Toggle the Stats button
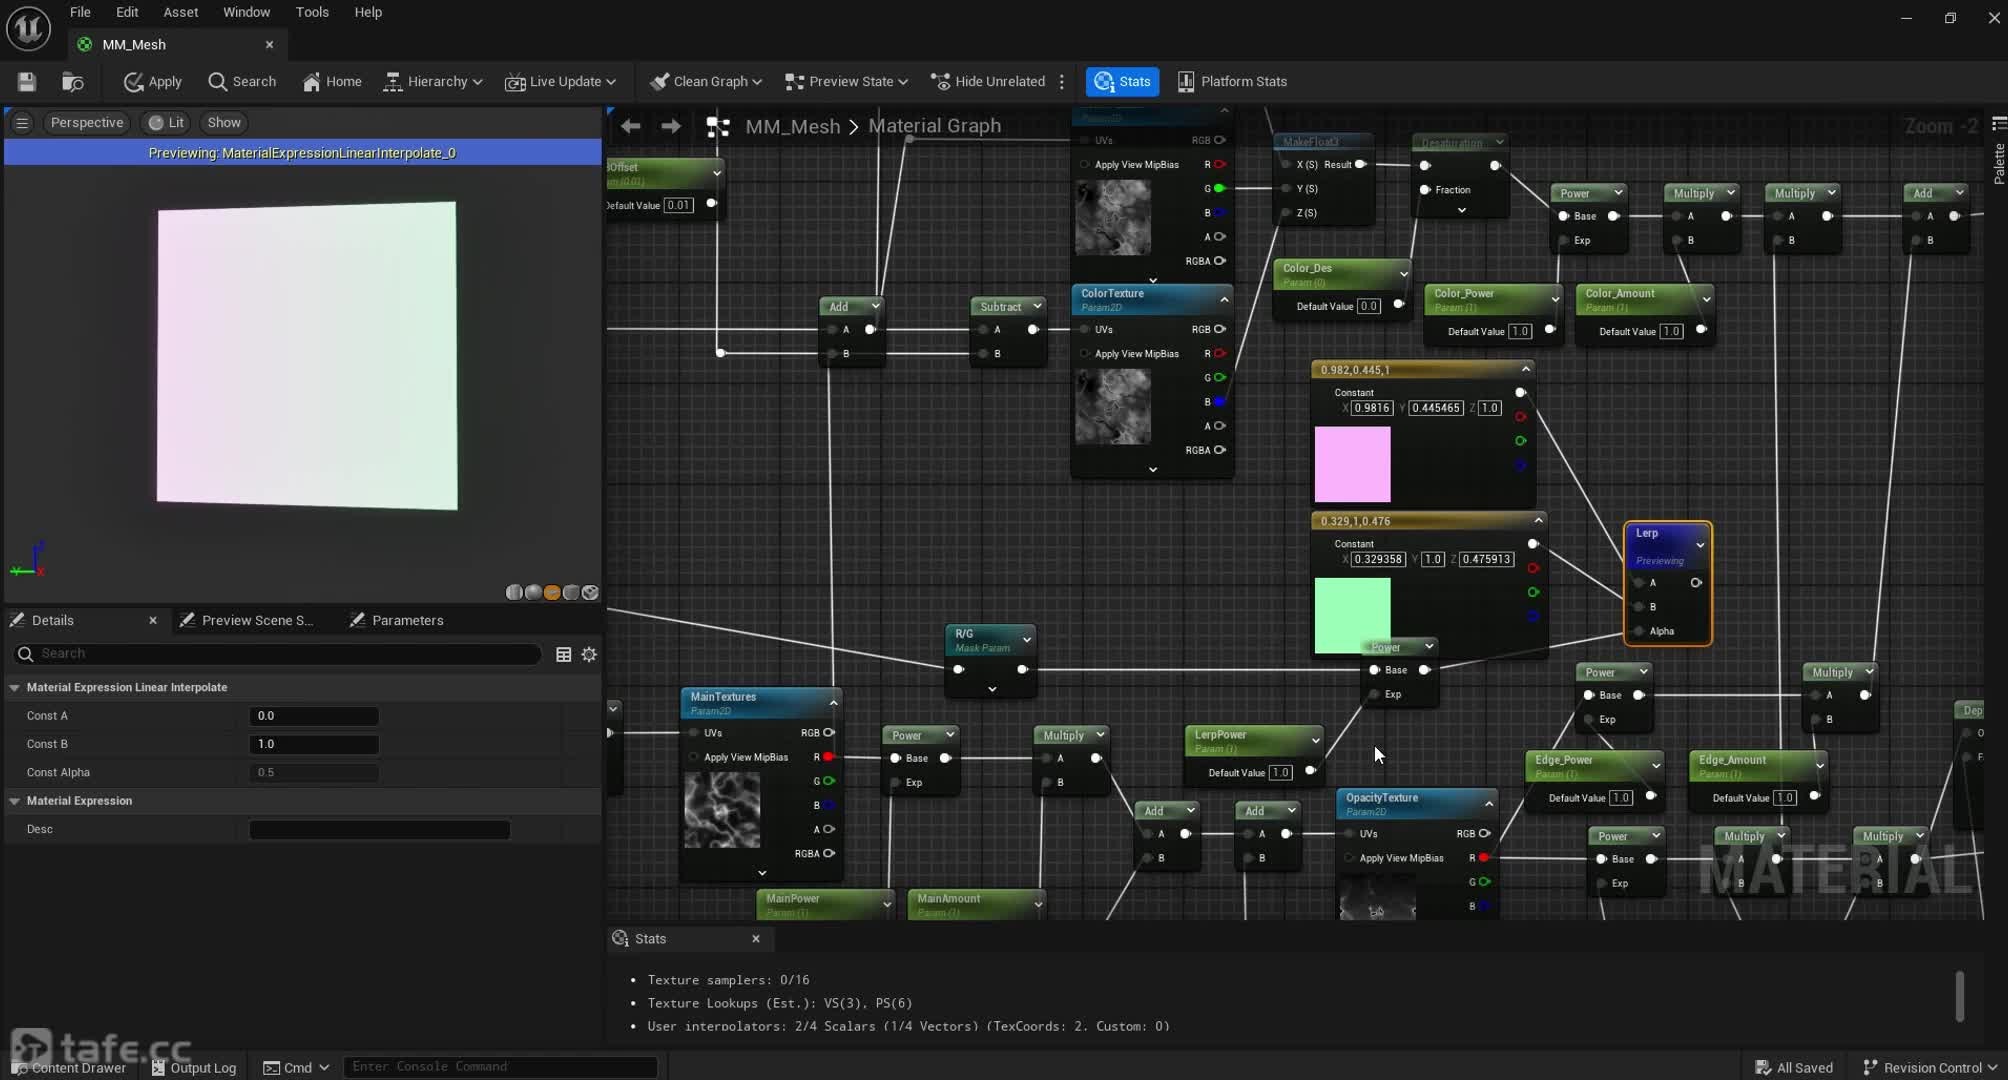This screenshot has width=2008, height=1080. [1122, 82]
